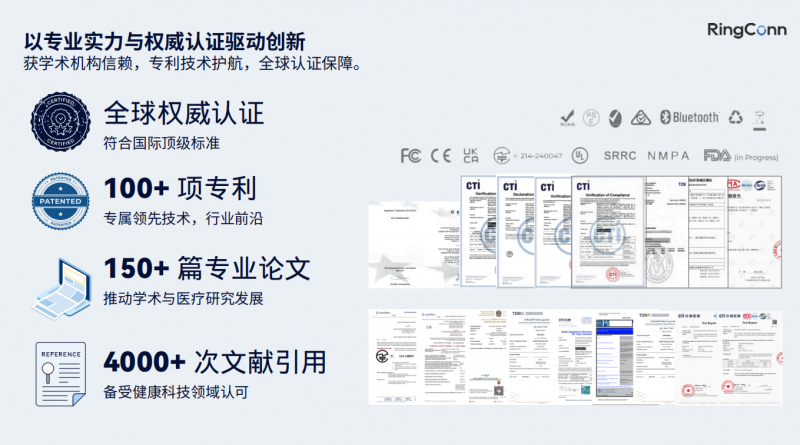Click the FDA in-progress logo
This screenshot has height=445, width=800.
[717, 155]
